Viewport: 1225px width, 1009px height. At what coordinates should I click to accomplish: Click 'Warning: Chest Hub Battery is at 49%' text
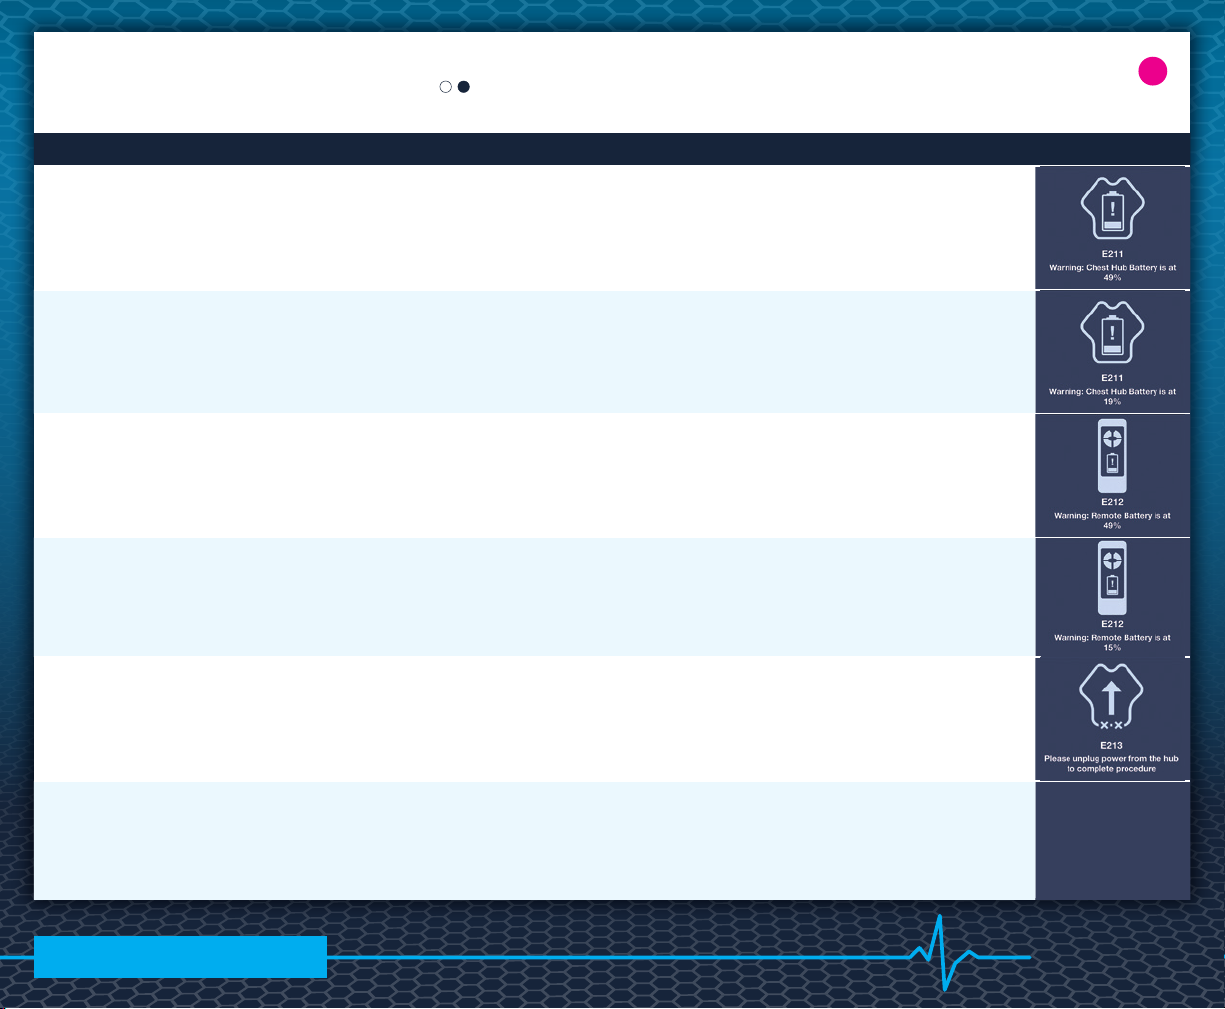(1112, 272)
